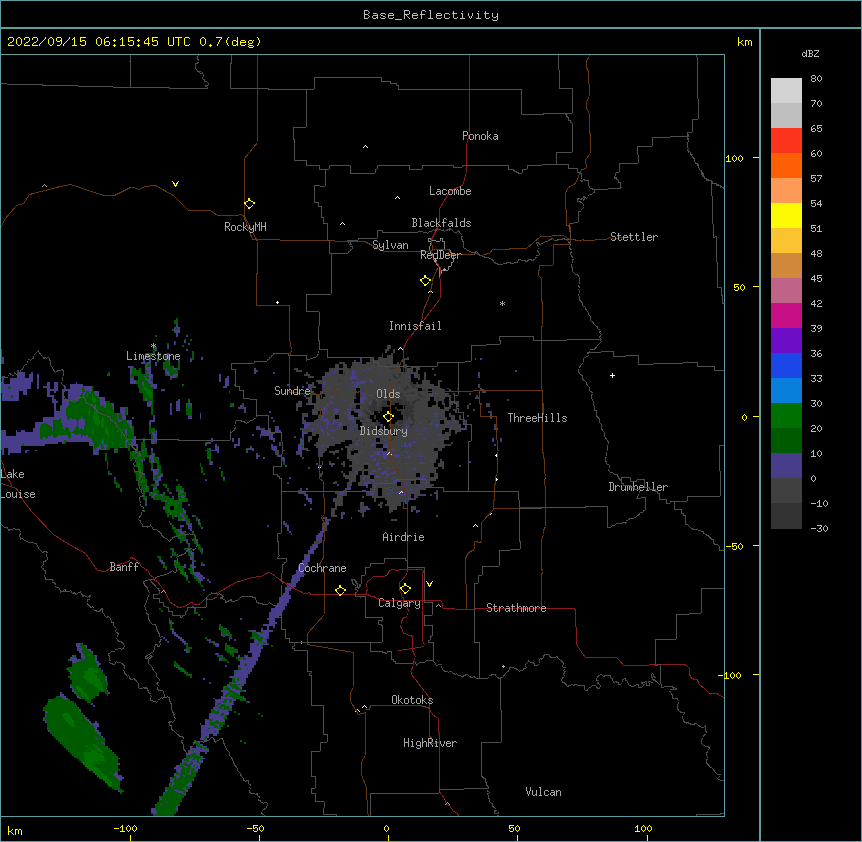Select the bright green 20–30 dBZ legend swatch
This screenshot has height=842, width=862.
pos(786,416)
